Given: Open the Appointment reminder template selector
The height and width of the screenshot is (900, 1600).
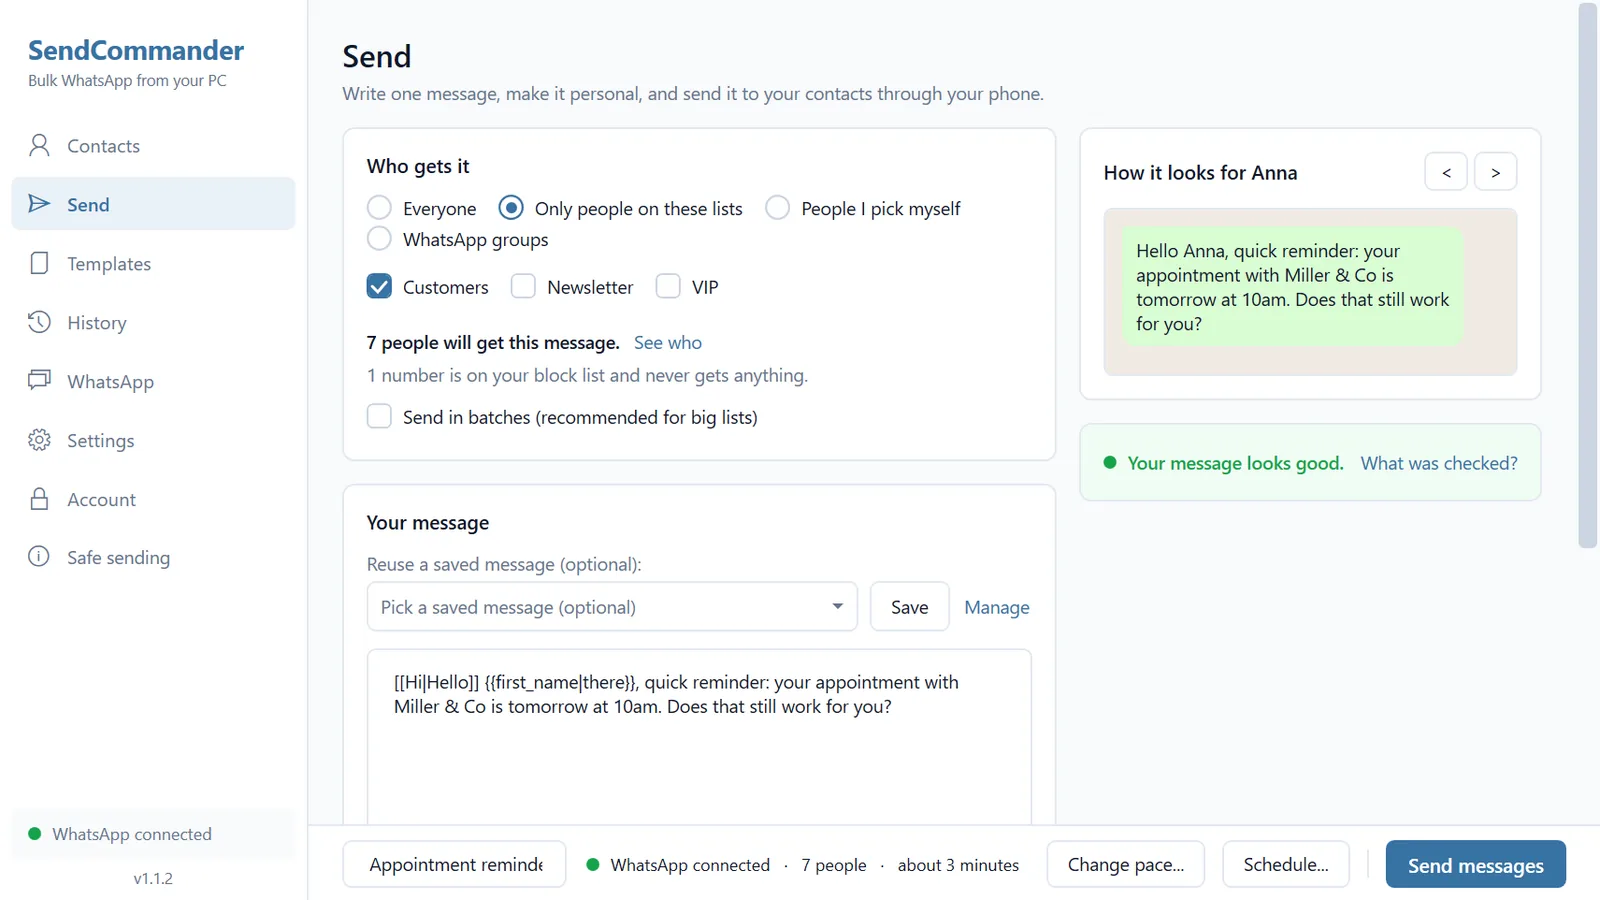Looking at the screenshot, I should [x=454, y=864].
